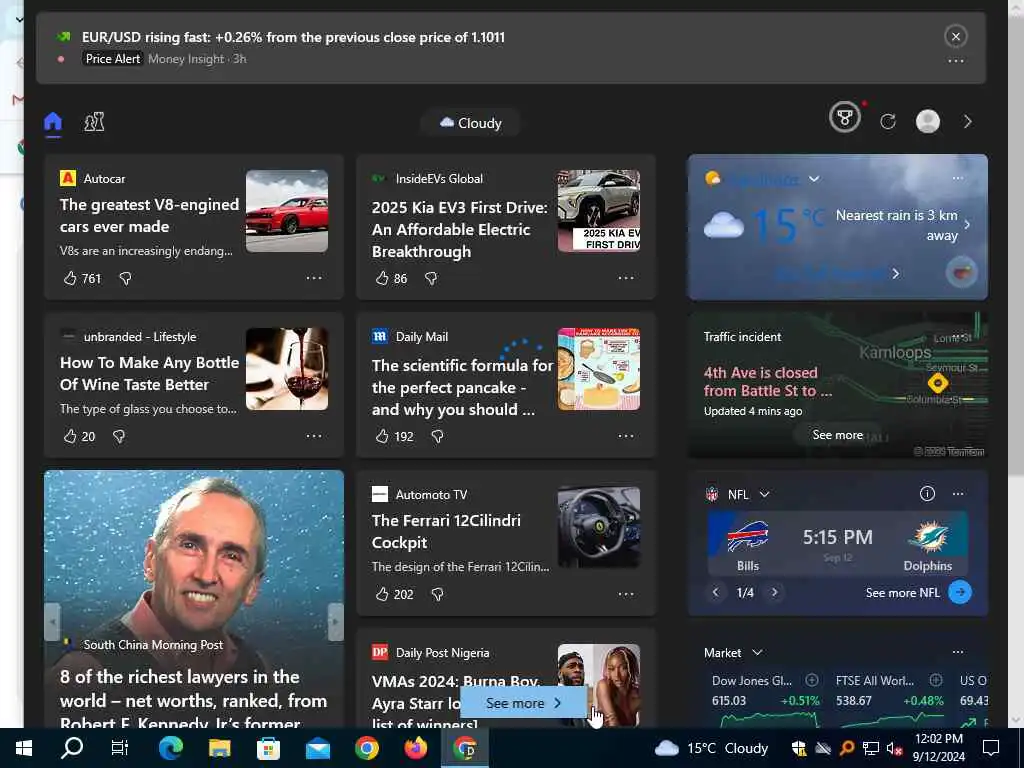Open the NFL card info icon
1024x768 pixels.
point(927,494)
